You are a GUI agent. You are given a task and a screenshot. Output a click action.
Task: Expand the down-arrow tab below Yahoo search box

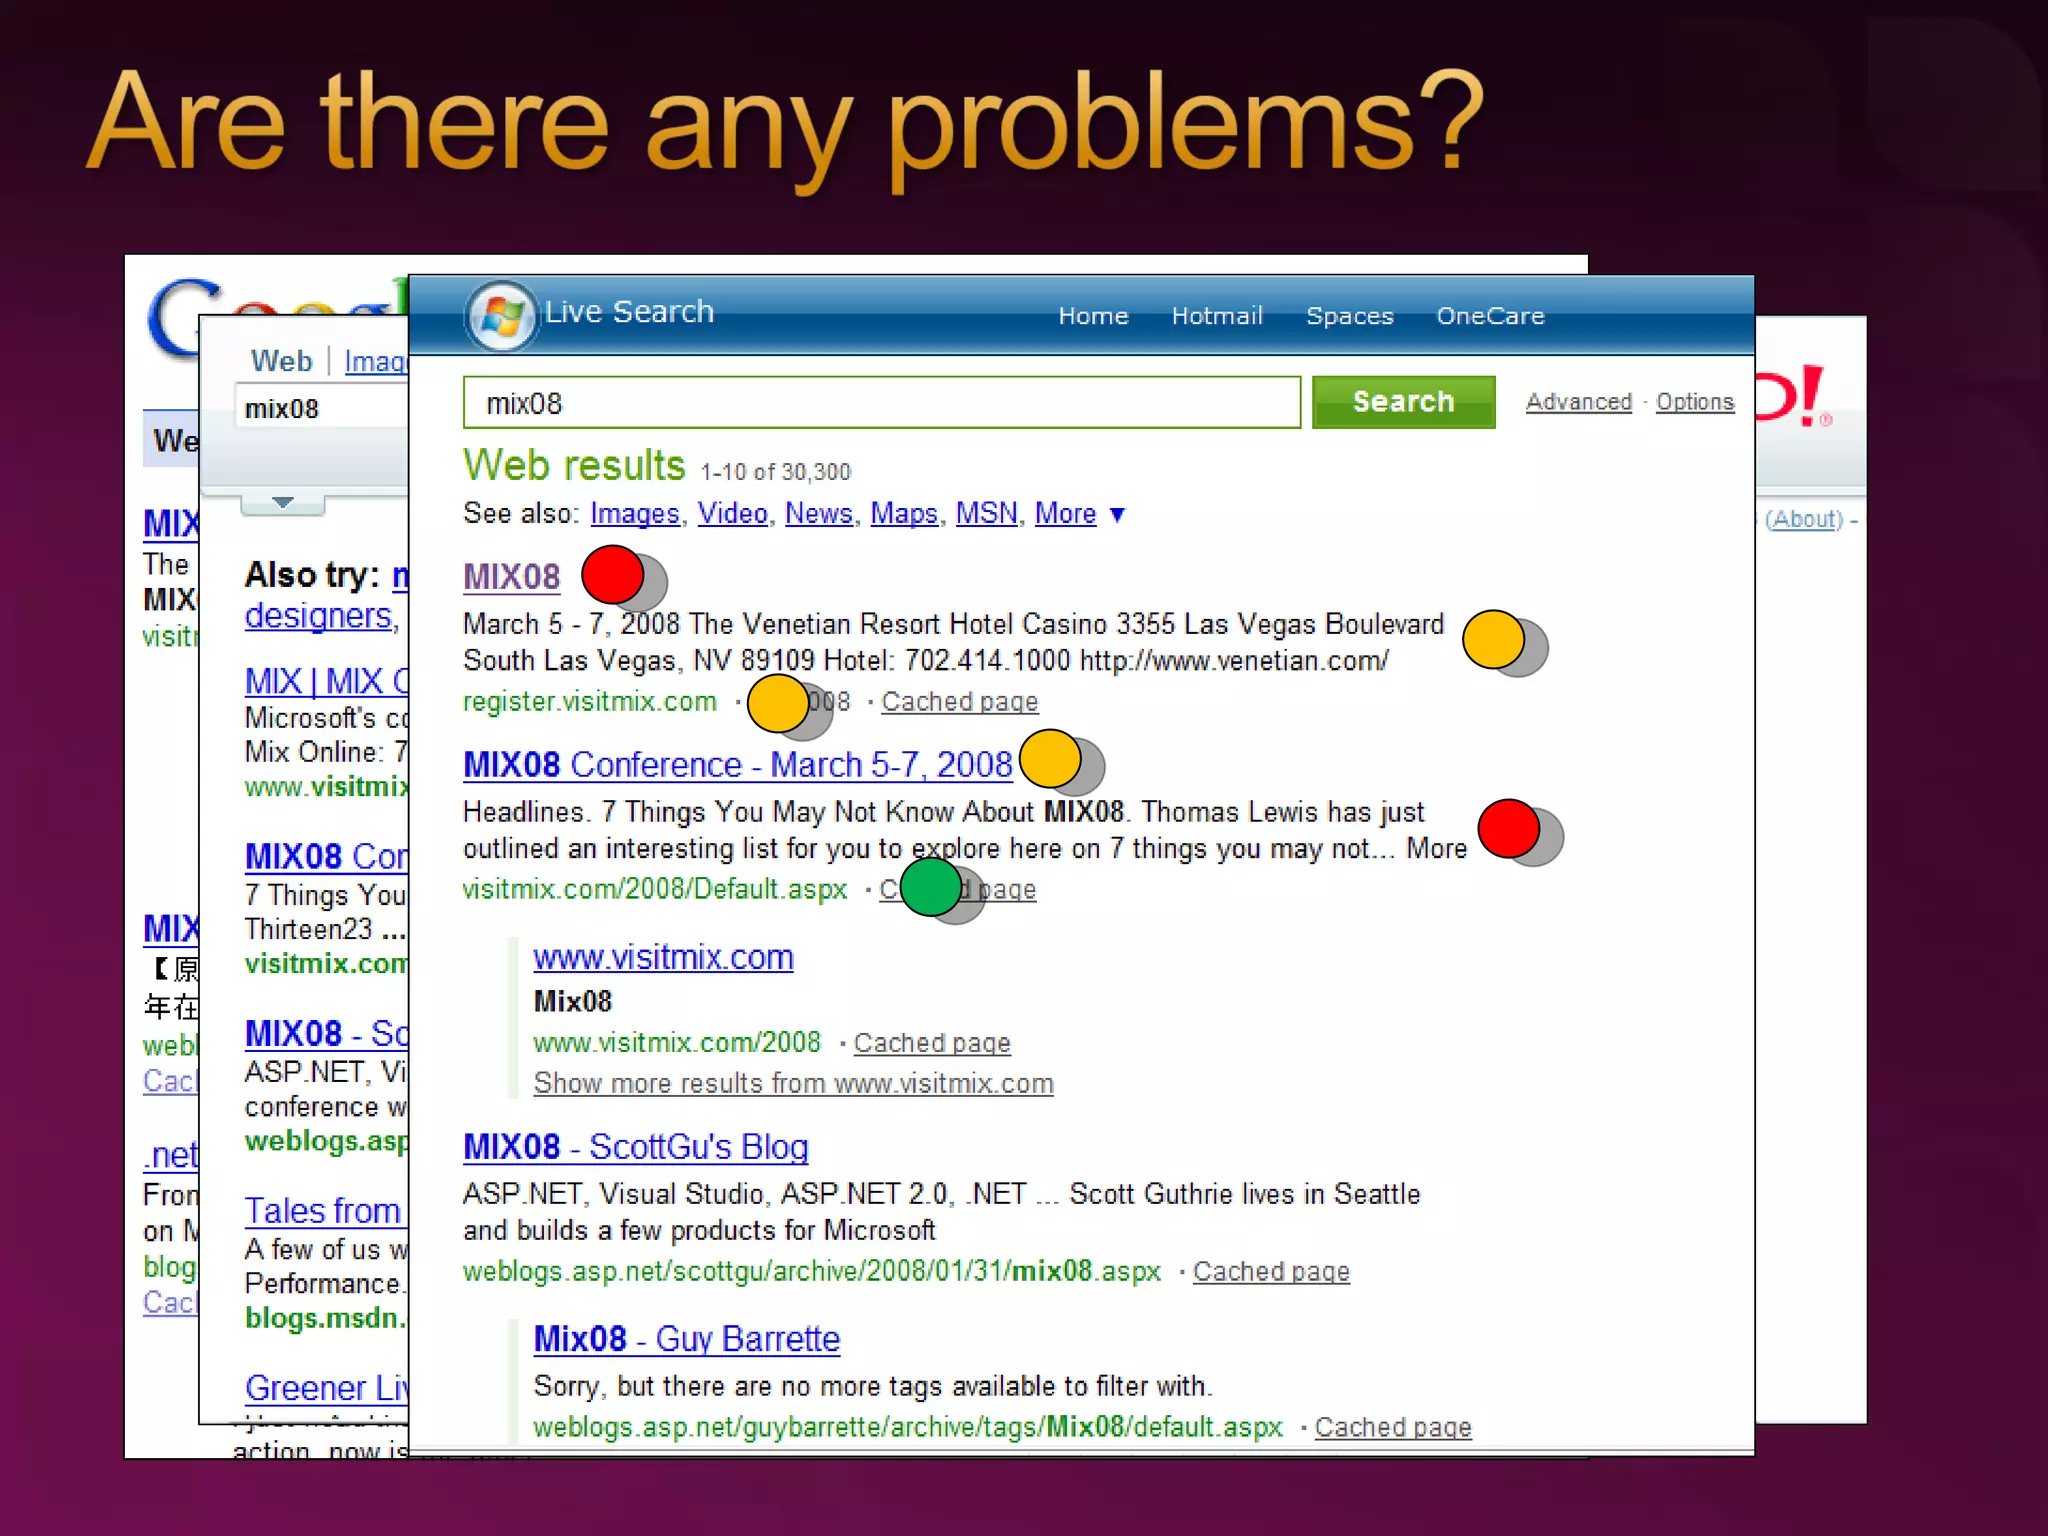(283, 503)
